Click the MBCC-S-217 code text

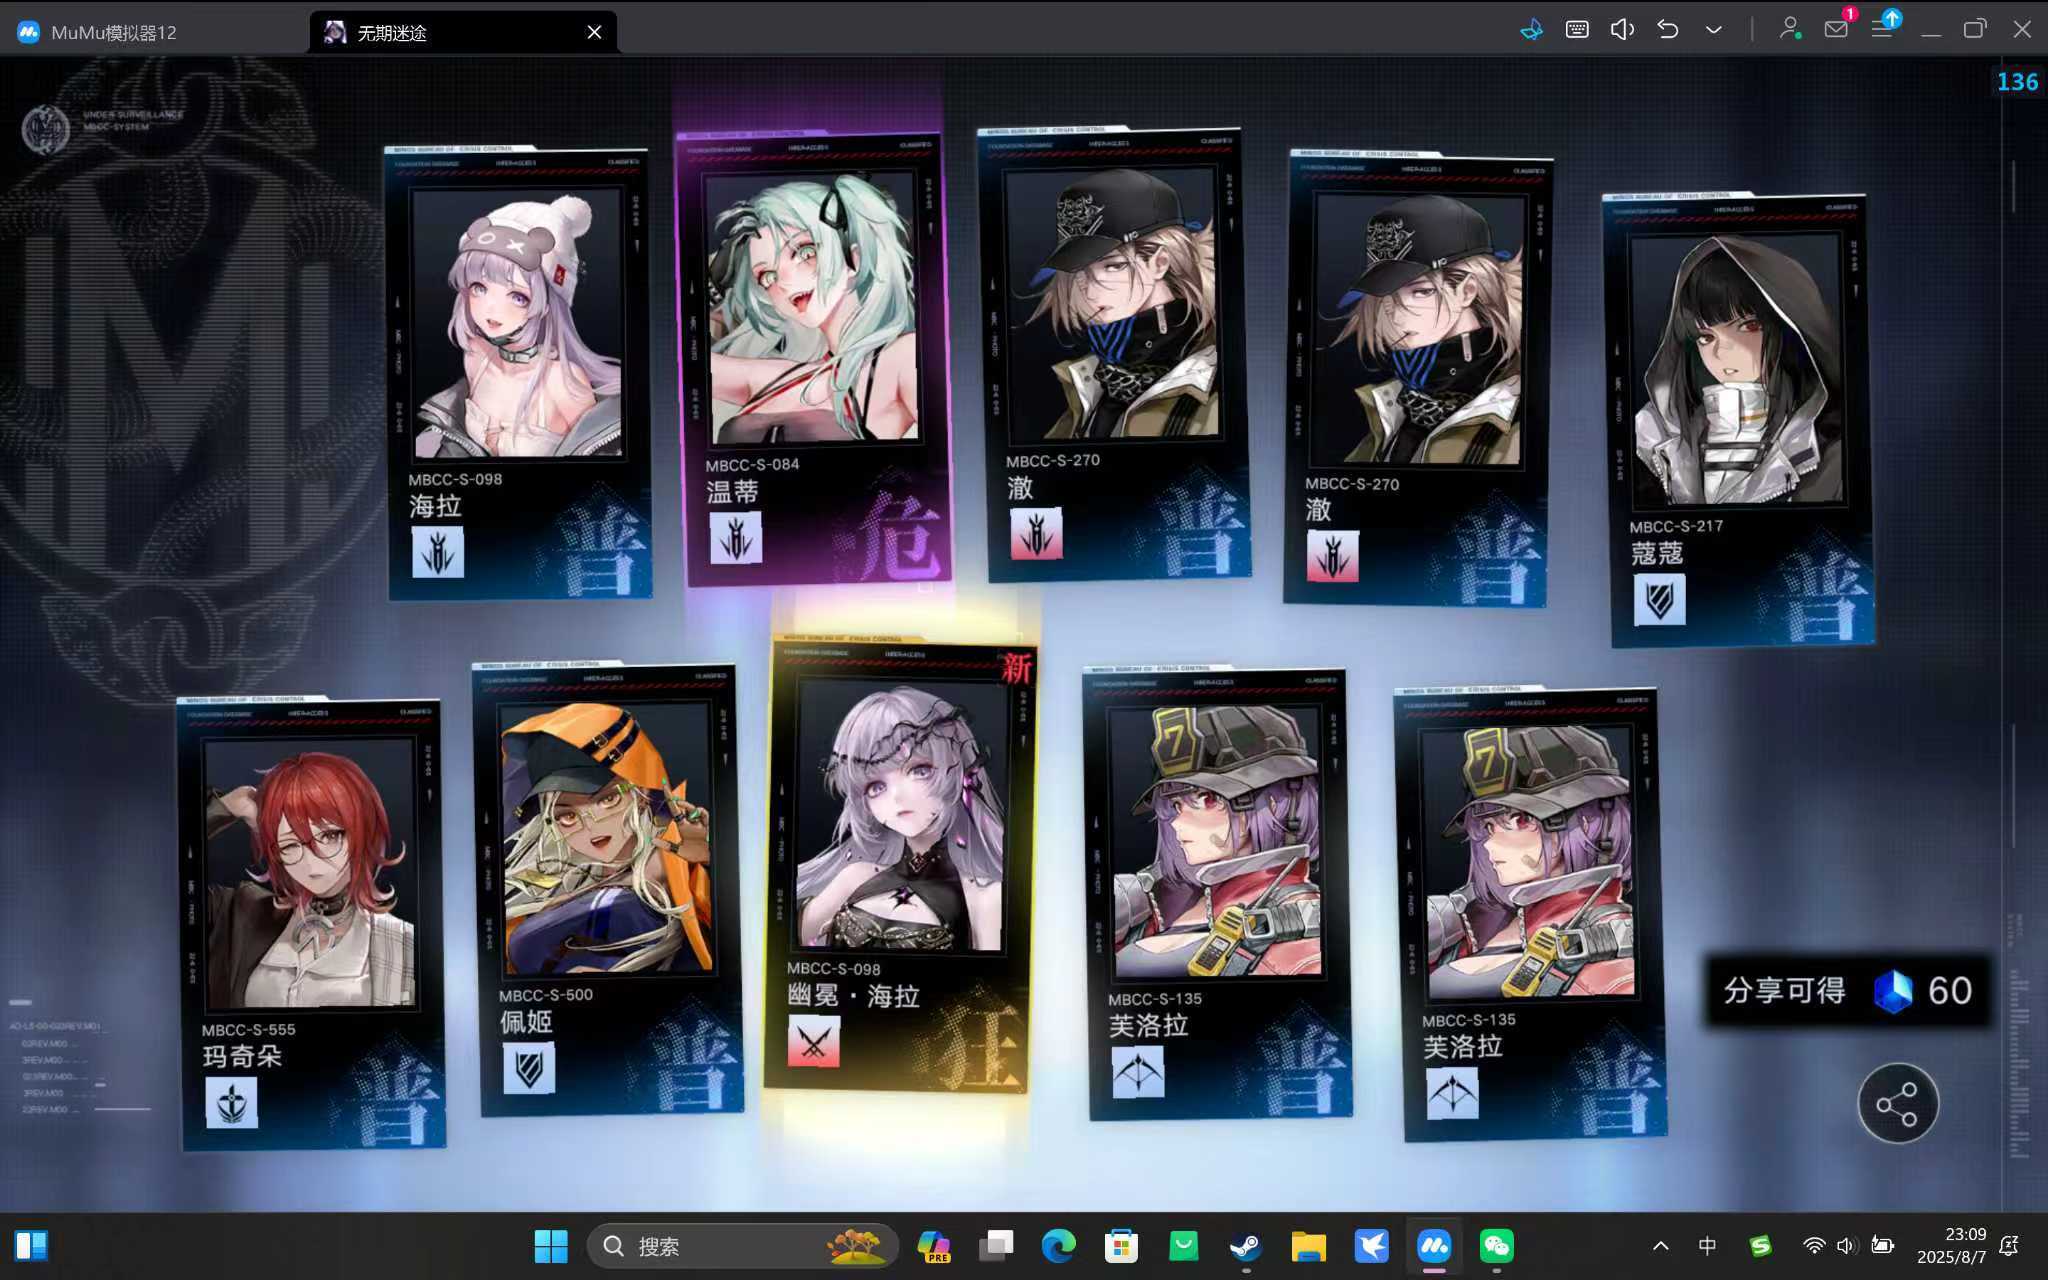tap(1676, 526)
